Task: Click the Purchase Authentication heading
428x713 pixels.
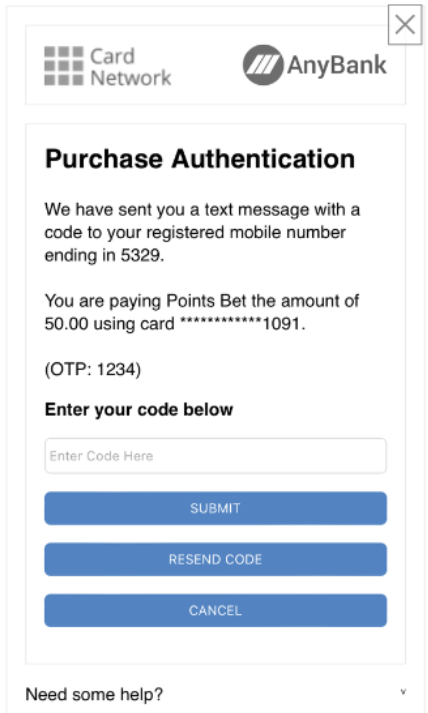Action: (200, 159)
